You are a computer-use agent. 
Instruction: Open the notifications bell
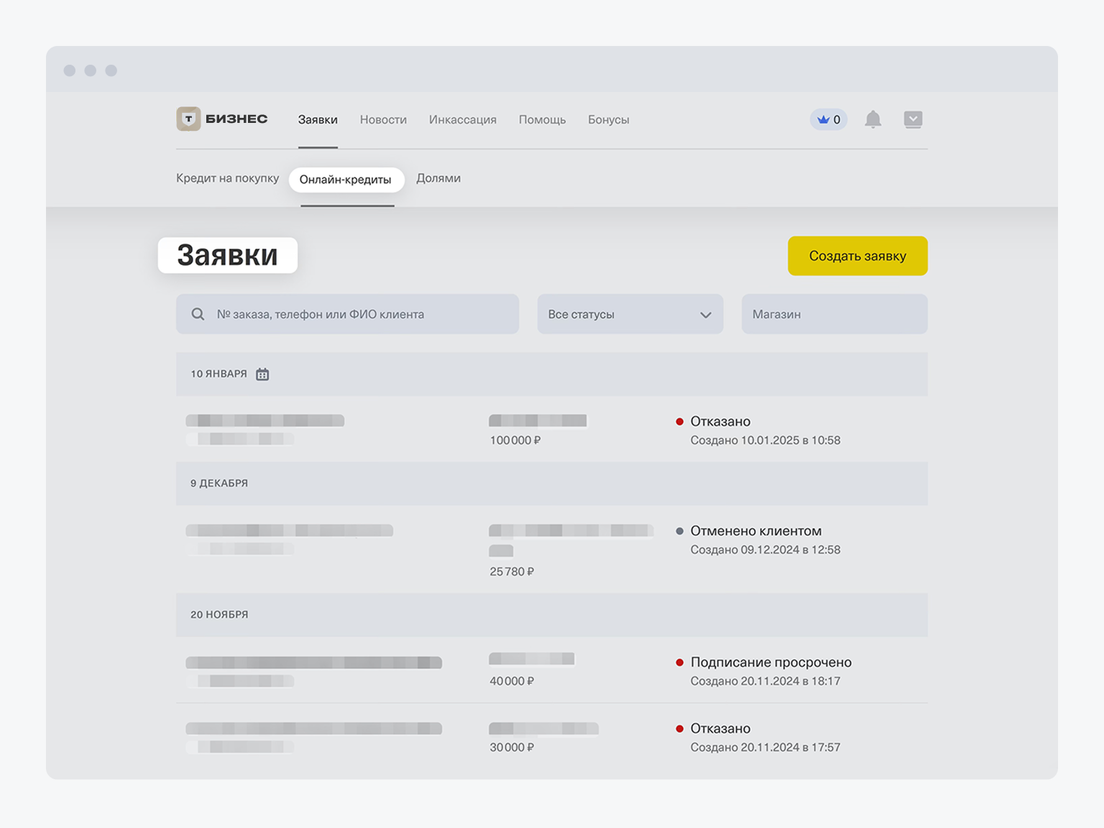tap(873, 120)
